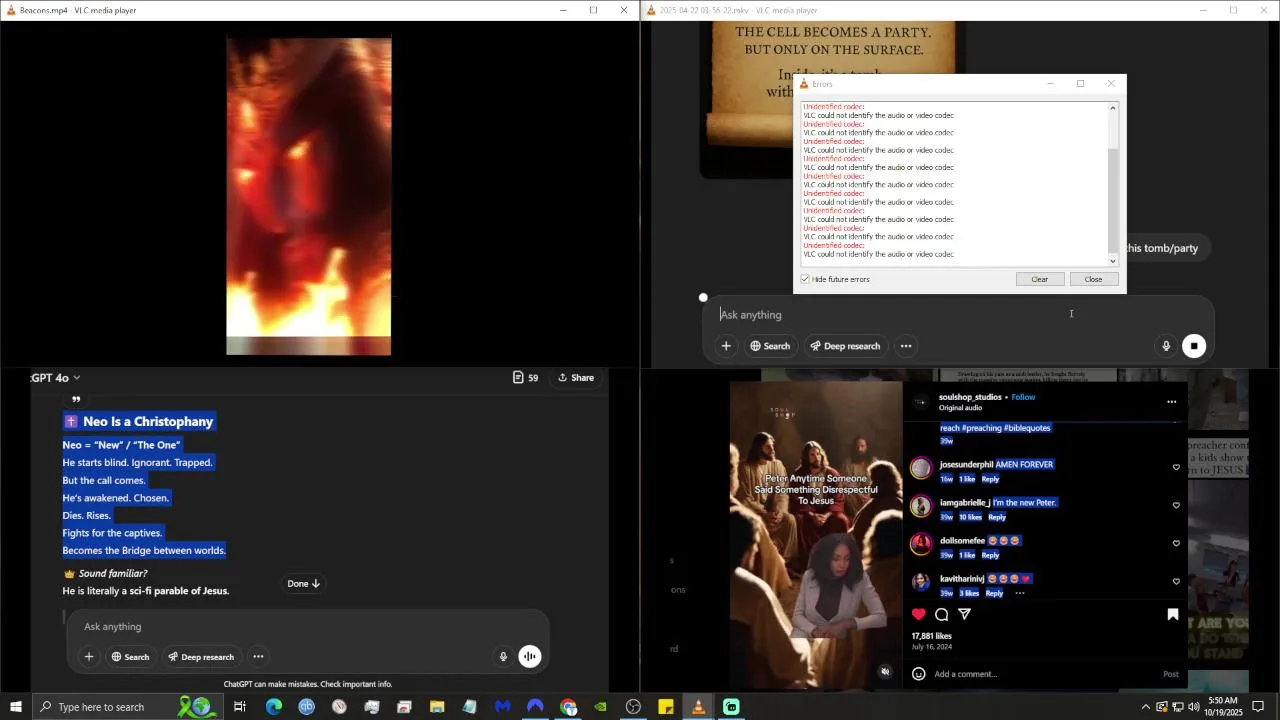Open the GPT 4o model dropdown
Screen dimensions: 1280x720
56,377
